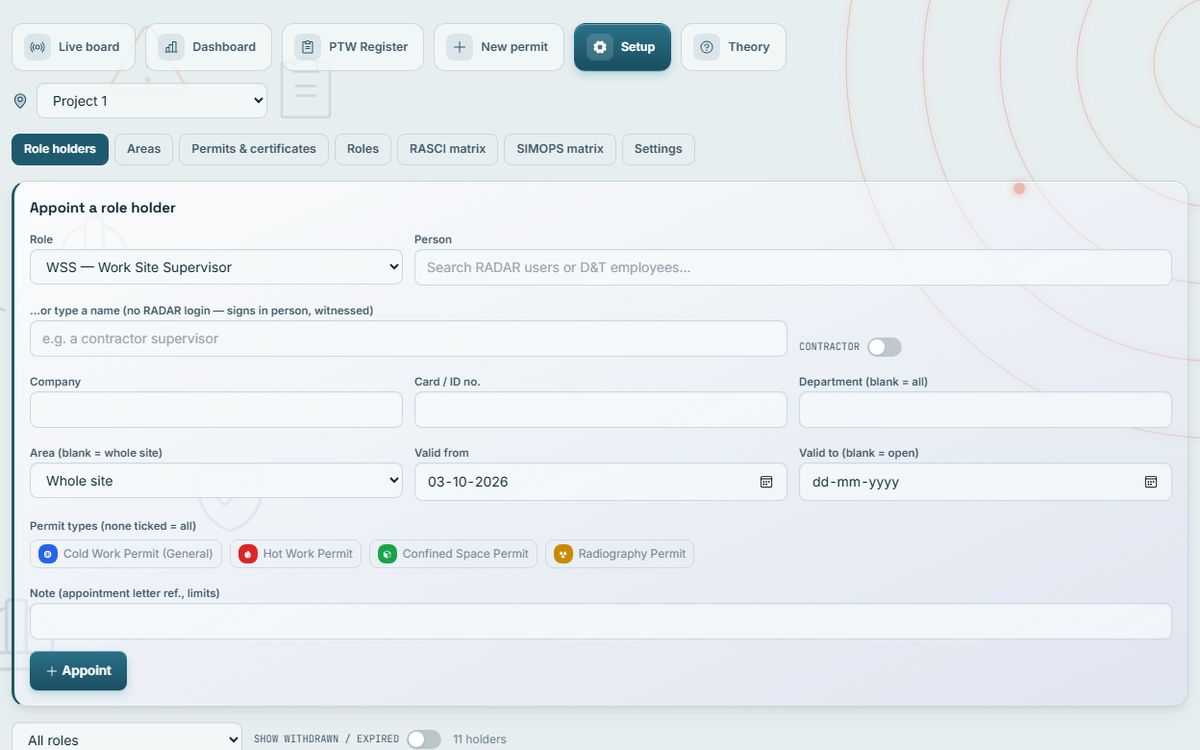This screenshot has width=1200, height=750.
Task: Focus the Search RADAR users person field
Action: [x=793, y=267]
